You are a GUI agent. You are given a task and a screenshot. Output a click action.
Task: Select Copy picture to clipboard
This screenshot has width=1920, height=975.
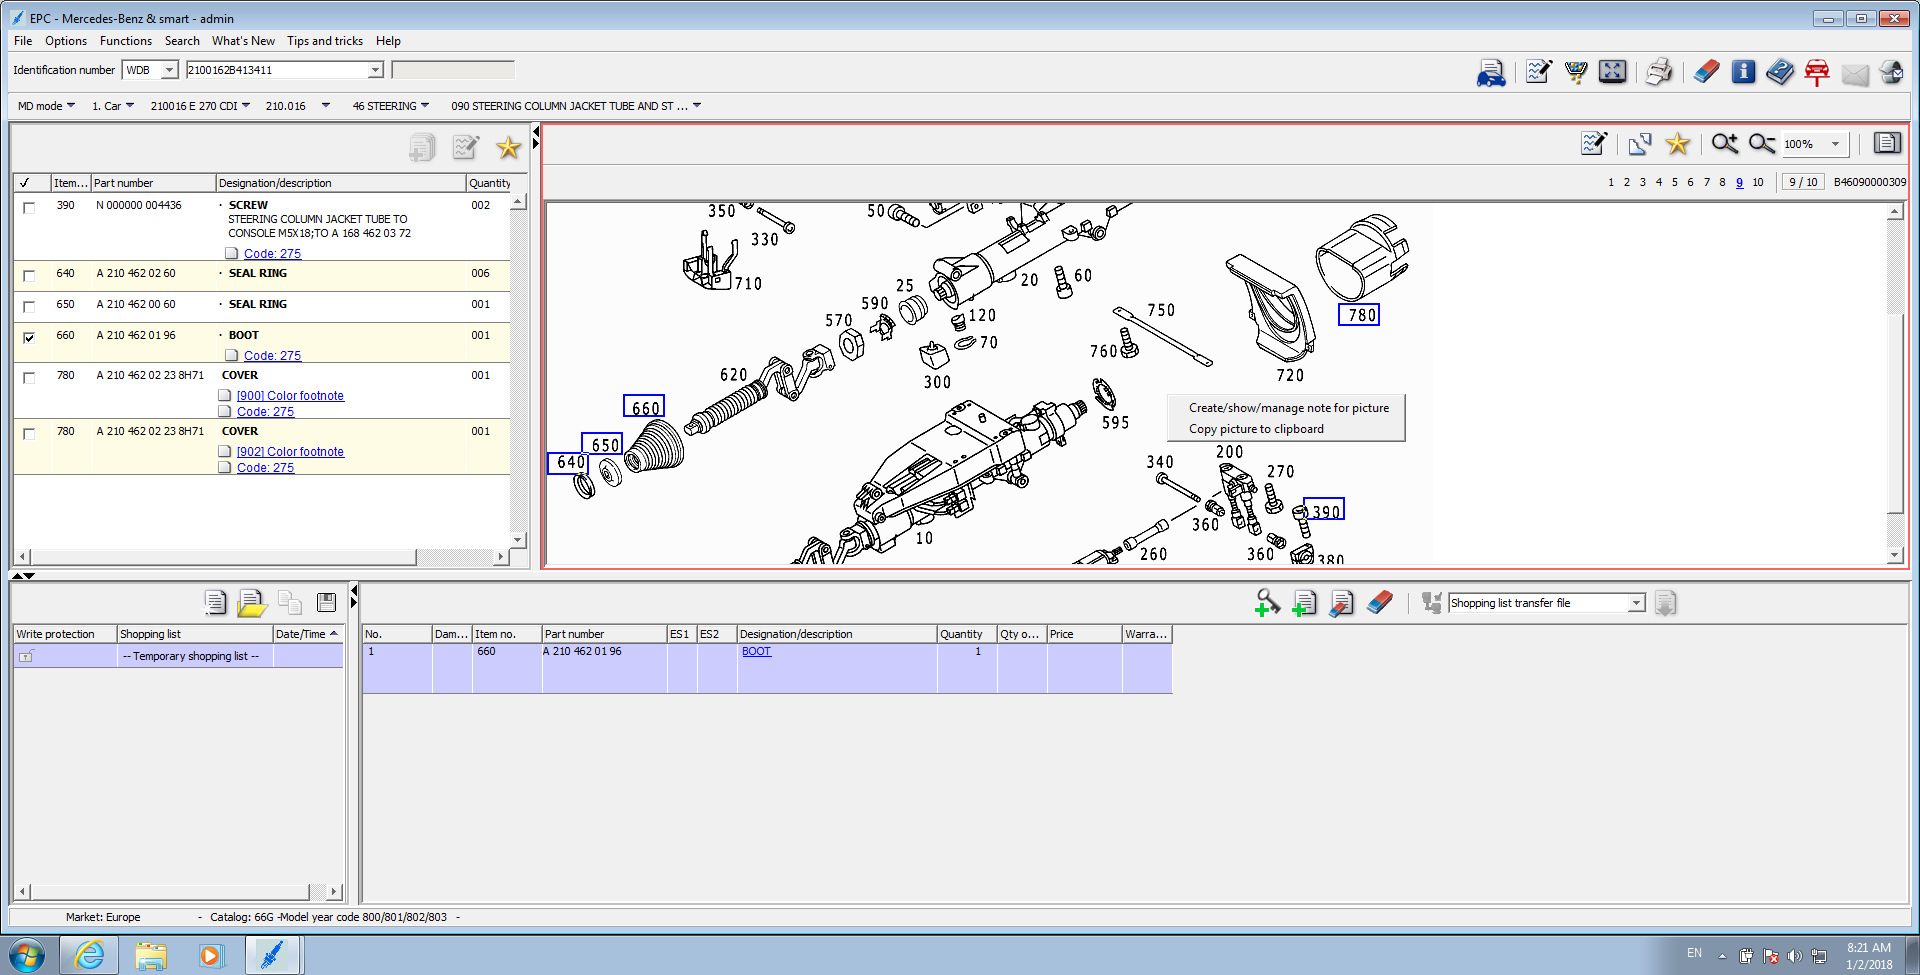[x=1256, y=429]
